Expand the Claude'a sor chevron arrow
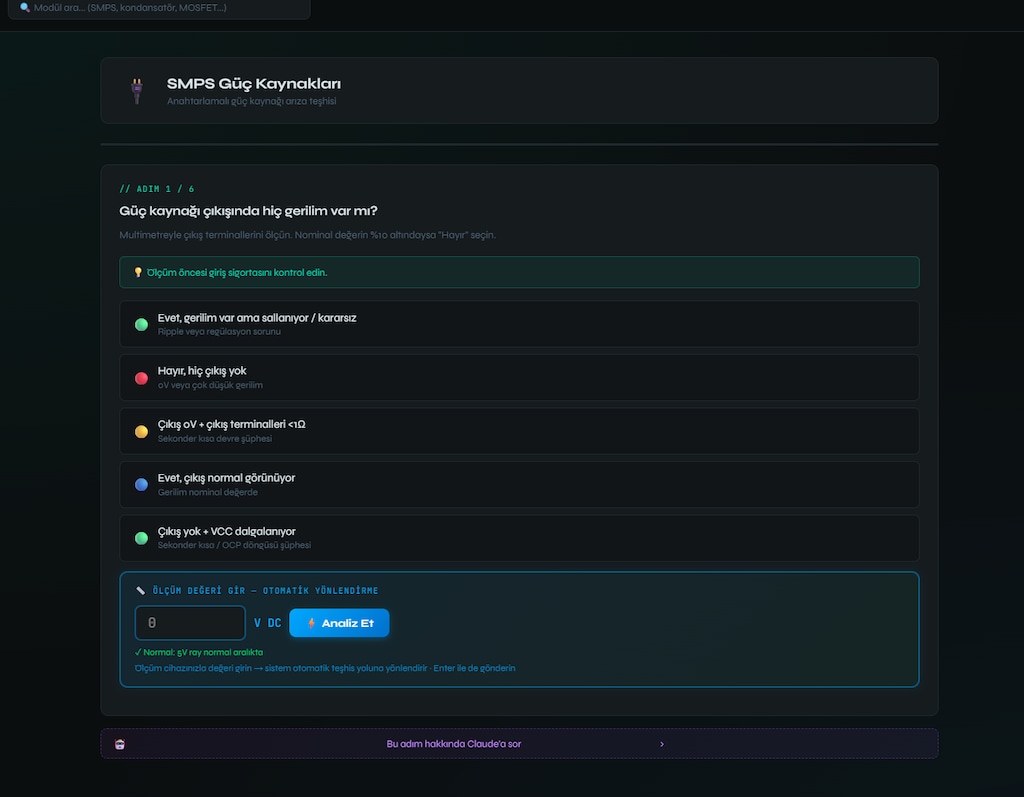The height and width of the screenshot is (797, 1024). point(662,744)
